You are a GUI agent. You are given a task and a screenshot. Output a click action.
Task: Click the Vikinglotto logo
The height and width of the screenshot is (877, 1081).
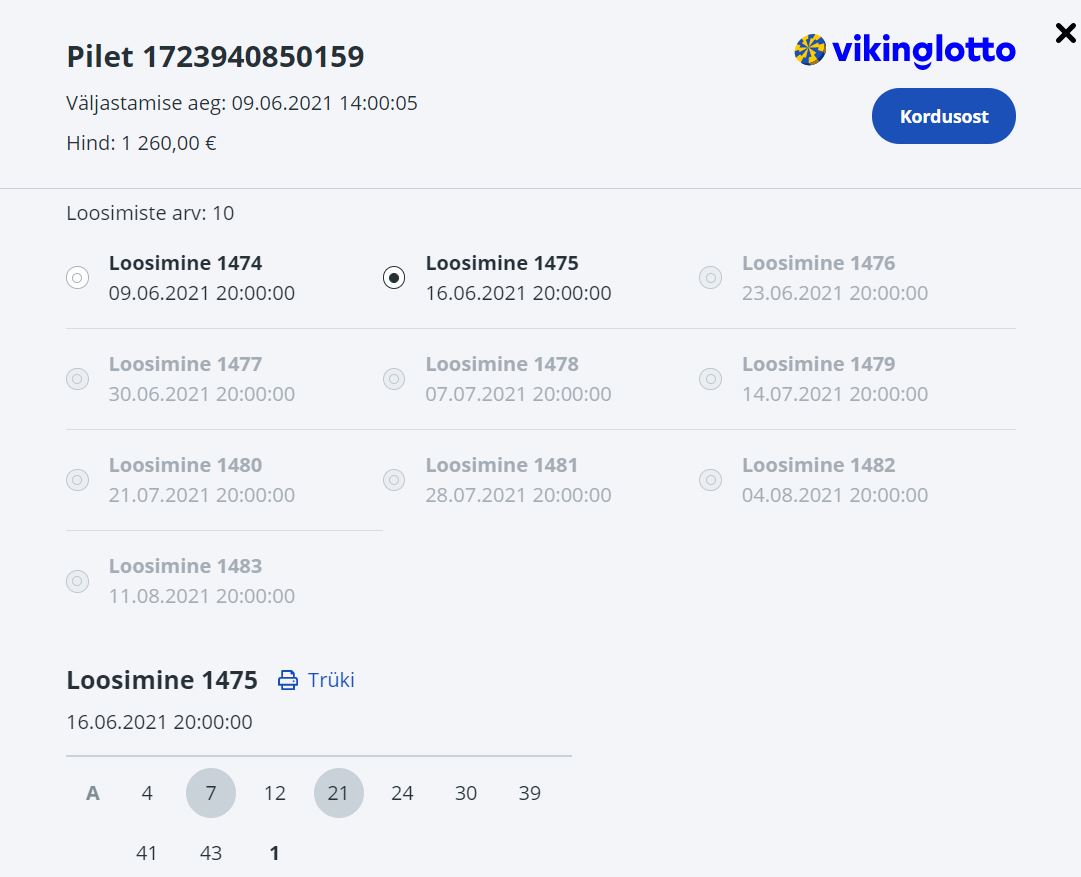coord(904,50)
